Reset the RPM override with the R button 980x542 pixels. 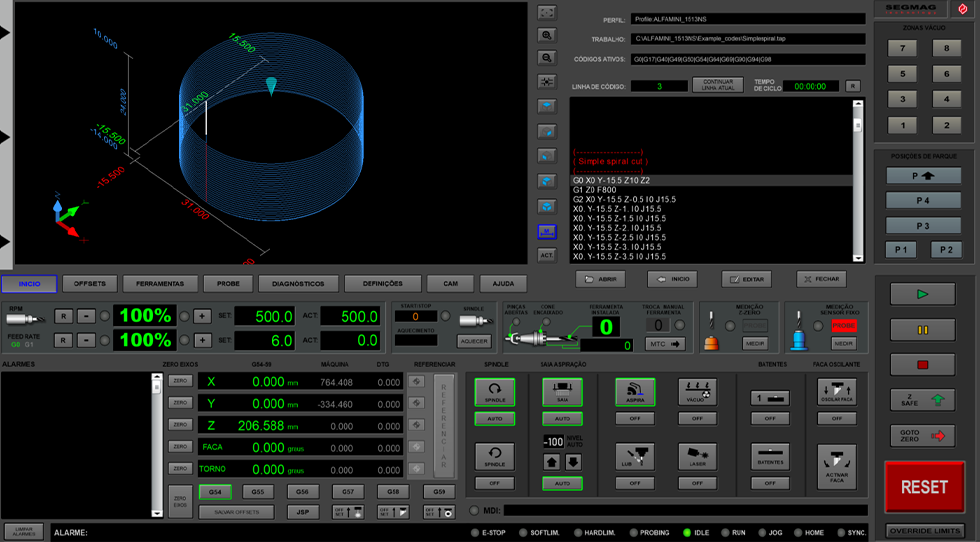(63, 316)
